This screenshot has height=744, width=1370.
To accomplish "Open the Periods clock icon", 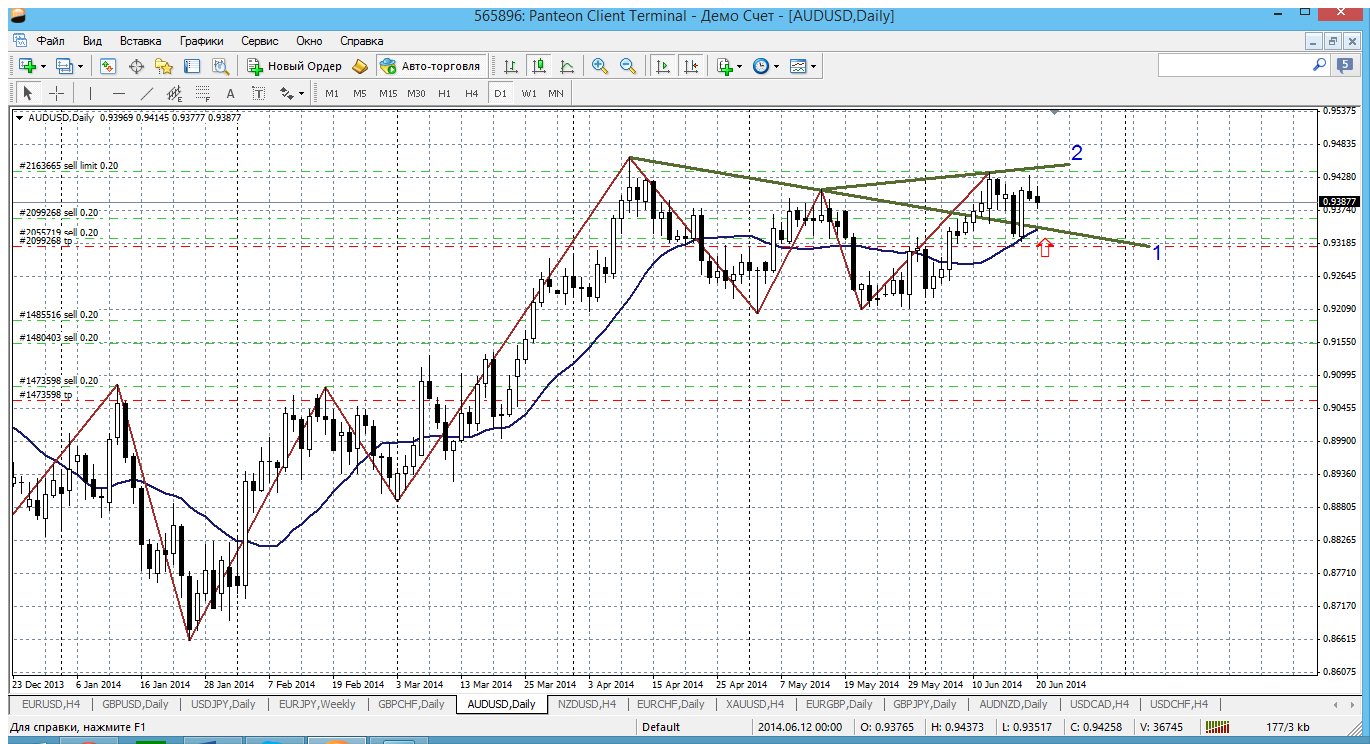I will (761, 66).
